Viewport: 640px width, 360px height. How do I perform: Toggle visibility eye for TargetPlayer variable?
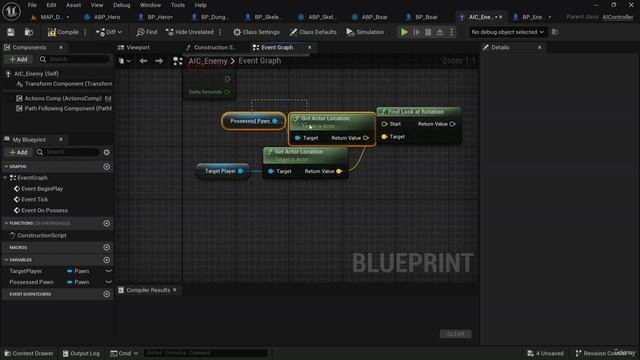(x=108, y=271)
